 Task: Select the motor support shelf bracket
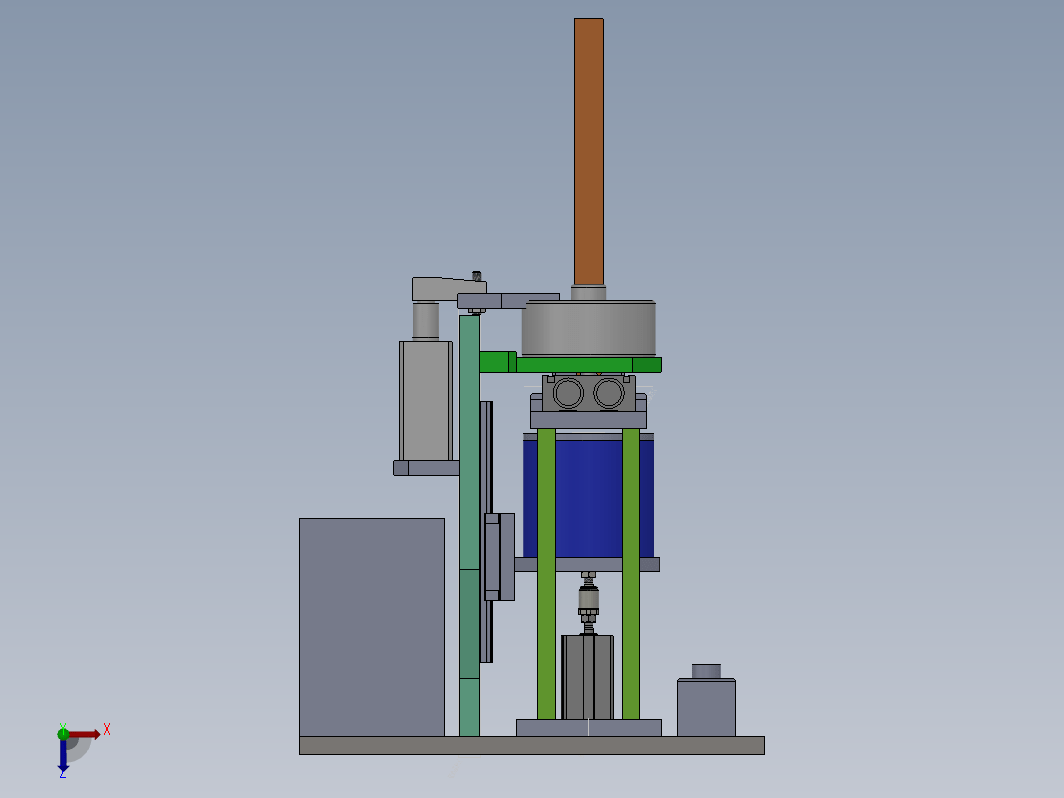point(426,468)
